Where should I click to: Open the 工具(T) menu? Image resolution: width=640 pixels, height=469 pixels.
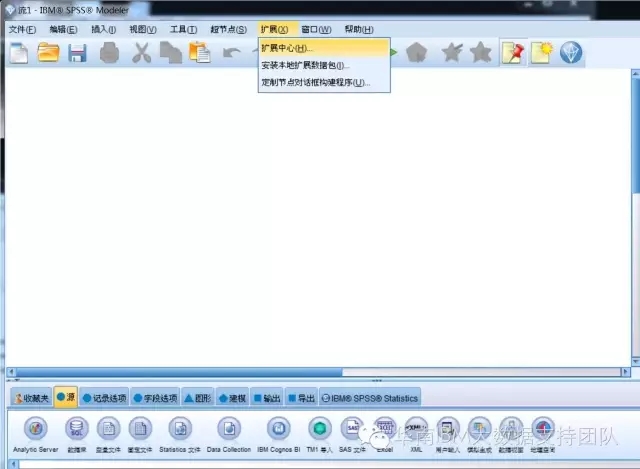(x=183, y=29)
